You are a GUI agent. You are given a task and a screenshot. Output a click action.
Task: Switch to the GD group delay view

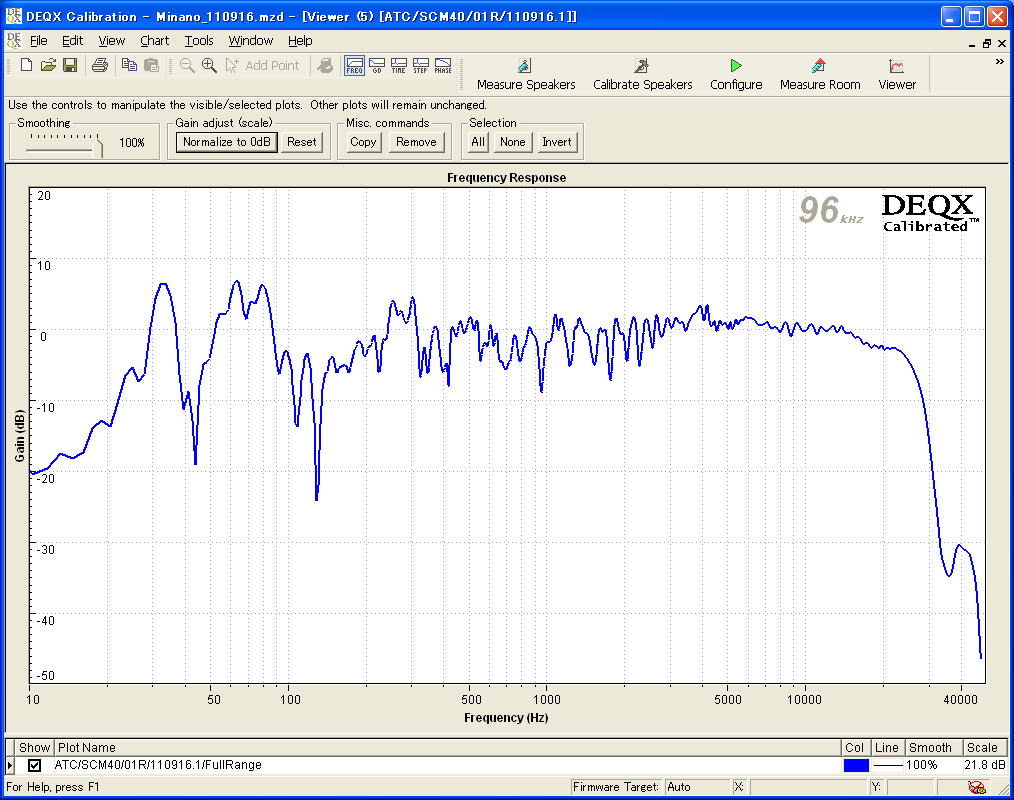pos(377,65)
